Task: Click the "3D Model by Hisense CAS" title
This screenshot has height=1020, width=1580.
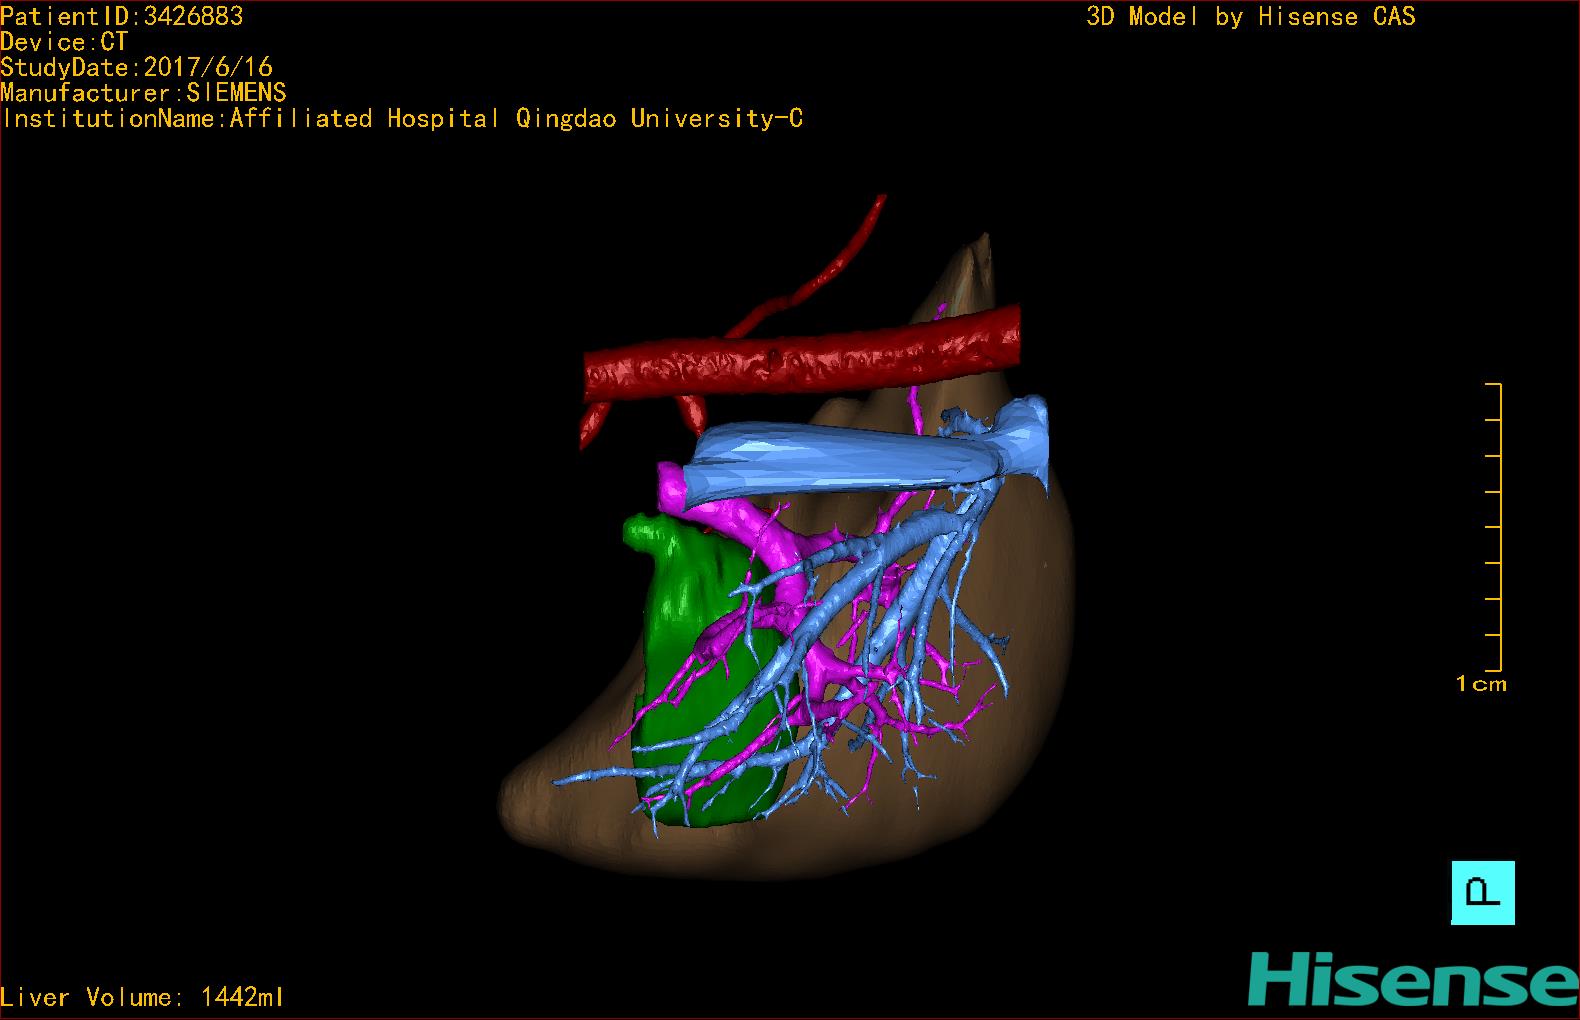Action: click(1250, 16)
